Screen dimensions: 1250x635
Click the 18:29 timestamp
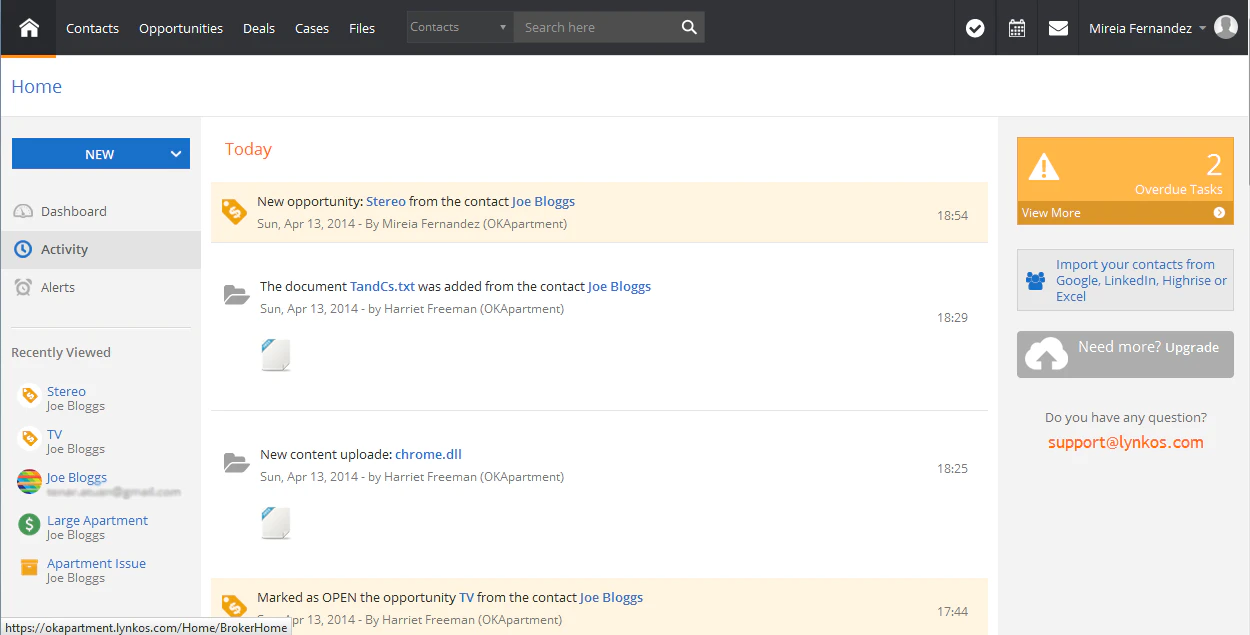952,317
